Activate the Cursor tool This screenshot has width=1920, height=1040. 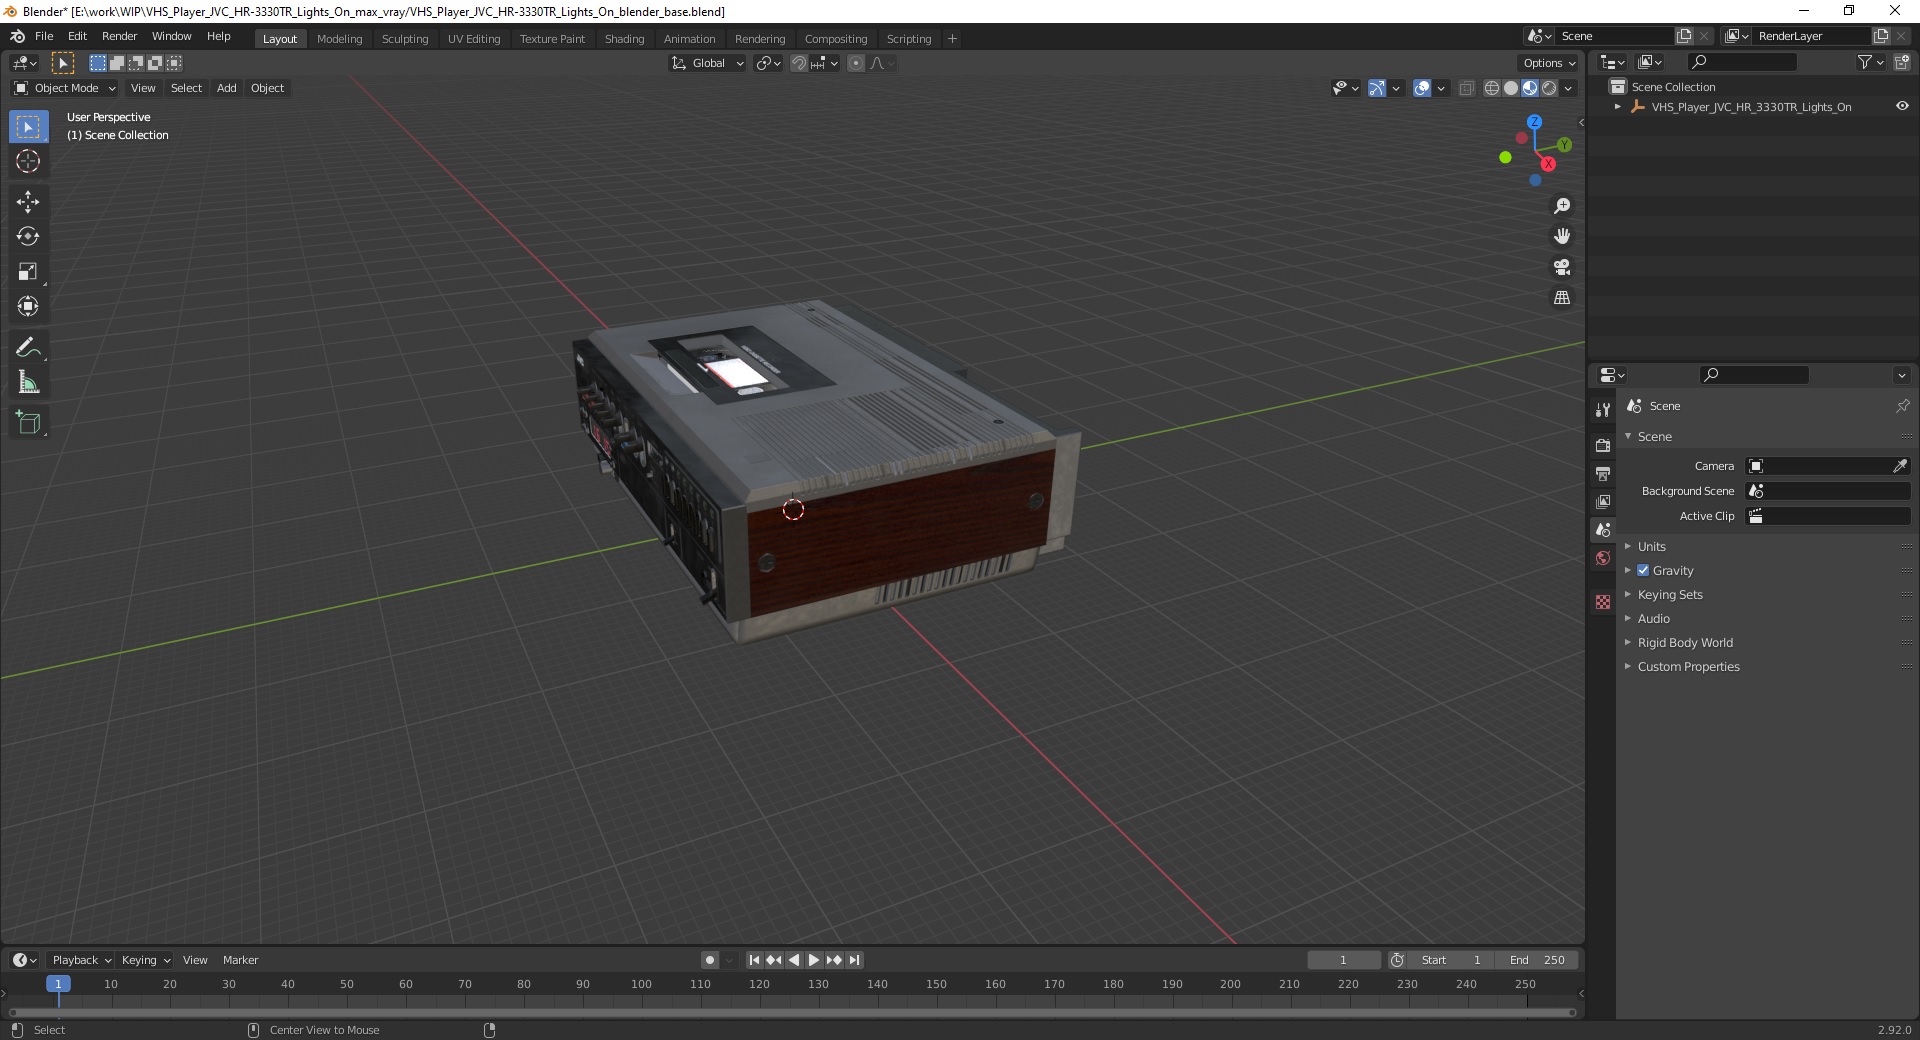28,161
